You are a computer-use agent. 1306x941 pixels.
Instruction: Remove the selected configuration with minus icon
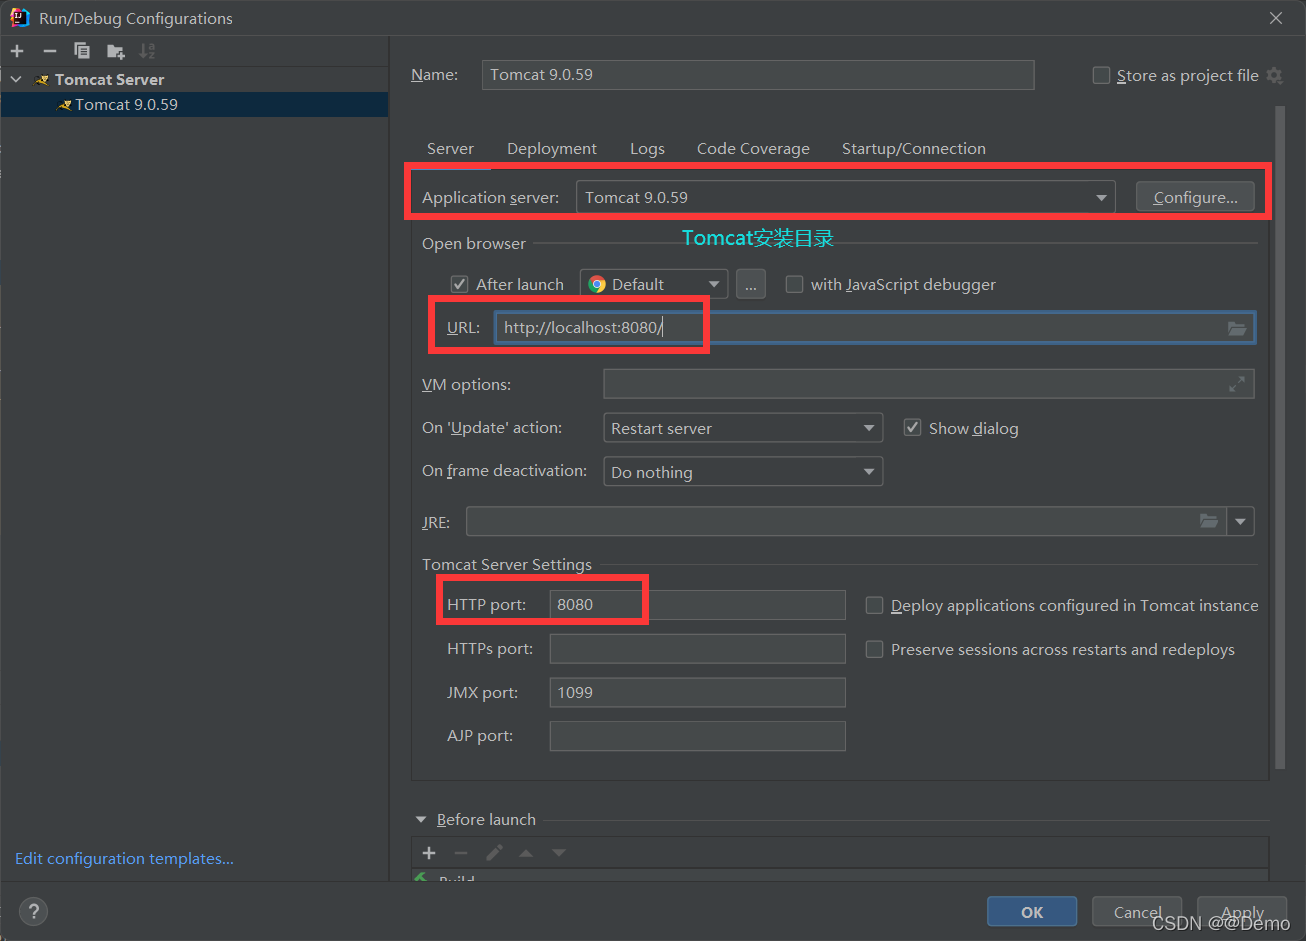tap(50, 51)
